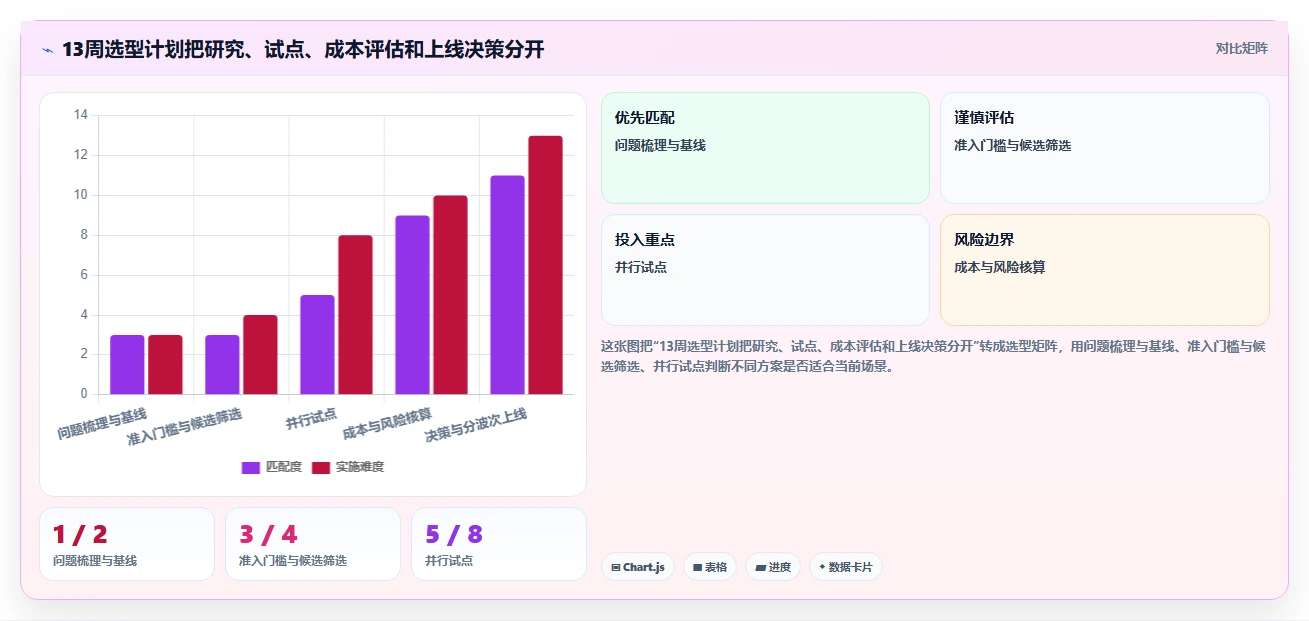This screenshot has height=621, width=1309.
Task: Click the 成本与风险核算 x-axis label
Action: coord(387,424)
